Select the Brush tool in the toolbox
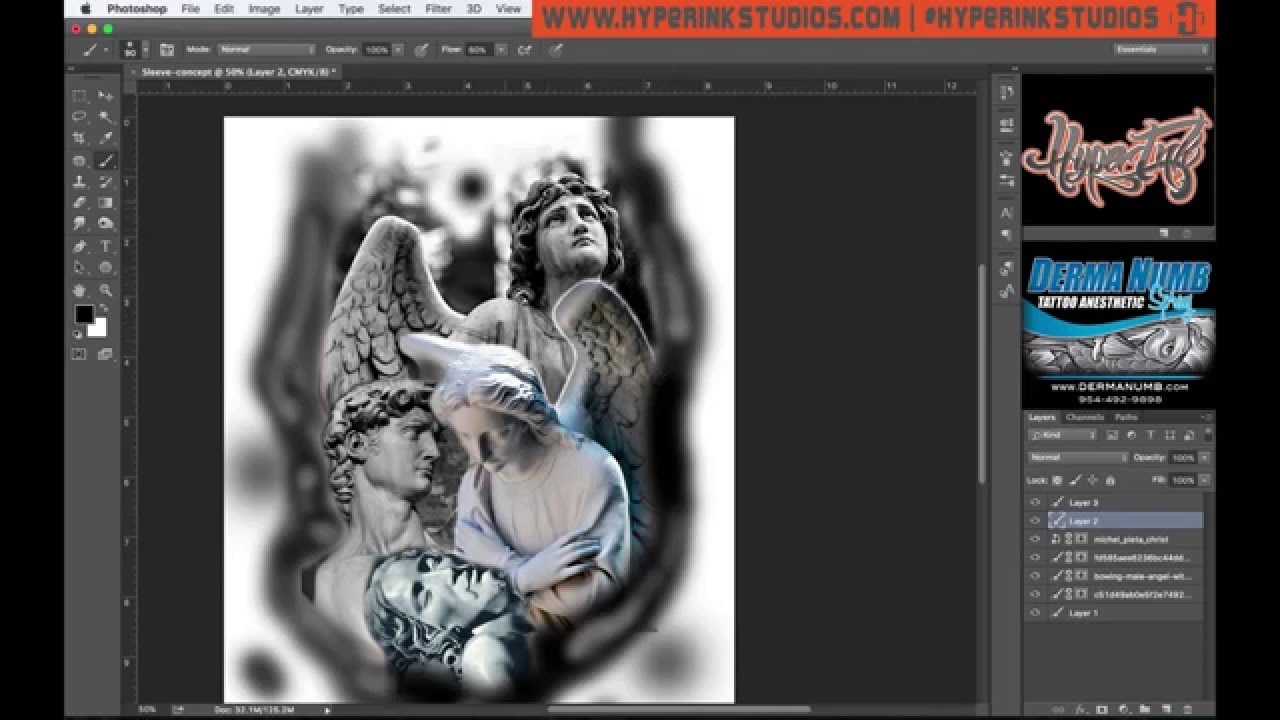 coord(105,161)
